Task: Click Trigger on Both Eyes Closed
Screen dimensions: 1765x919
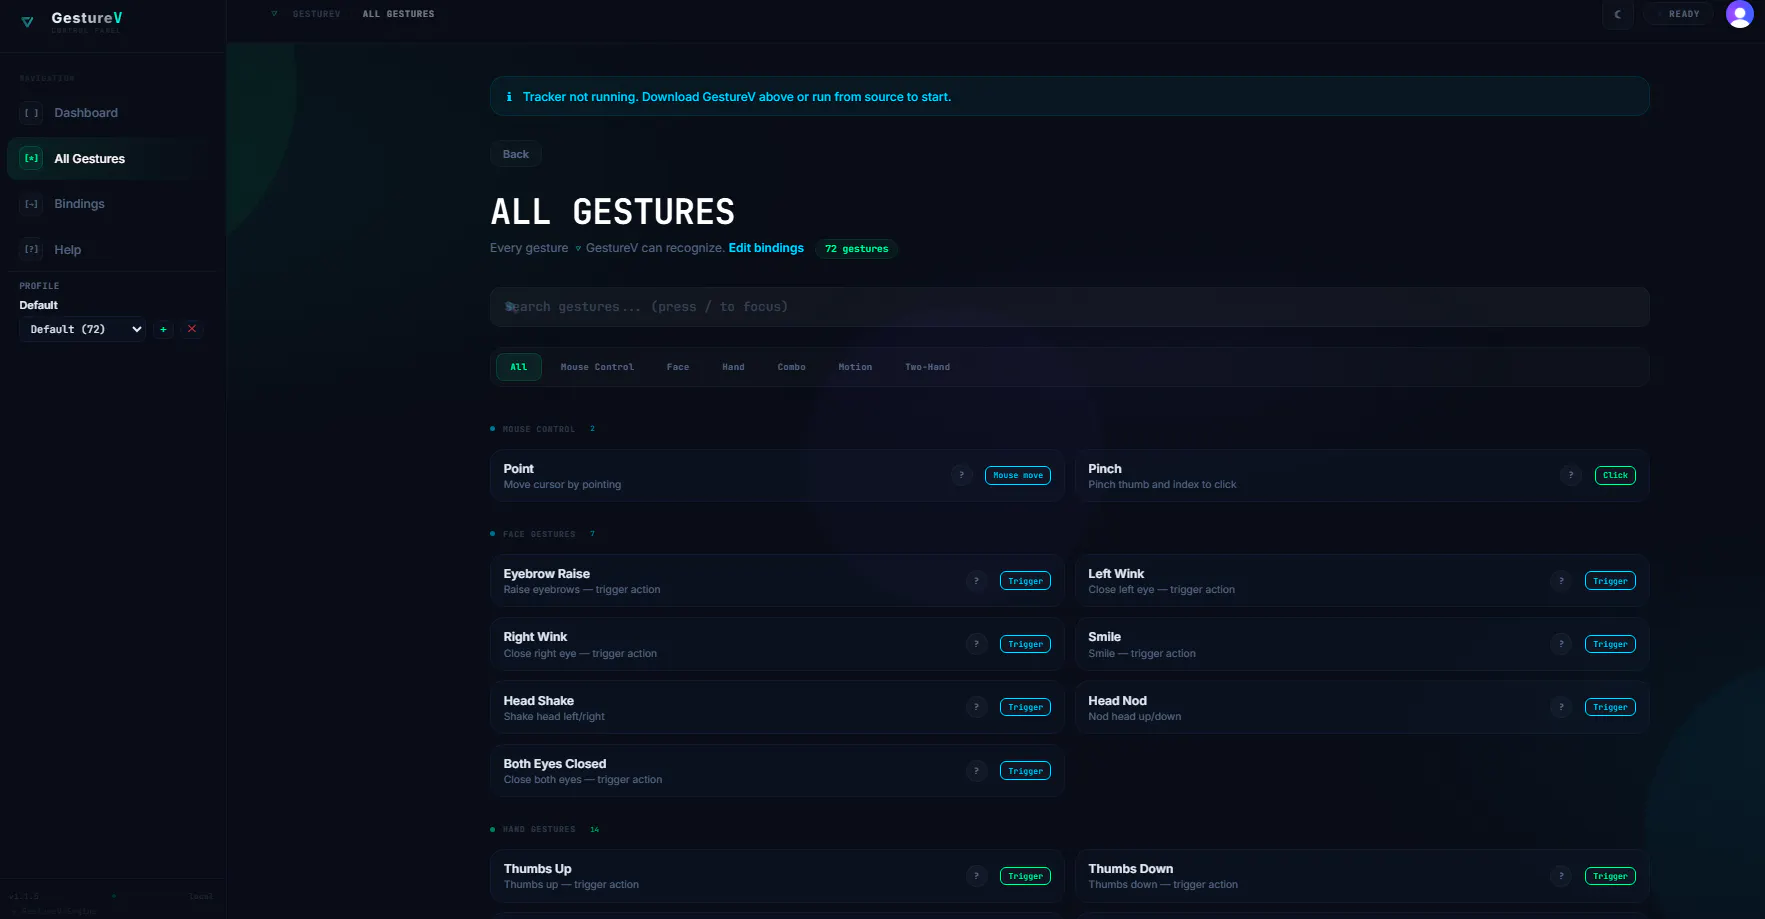Action: [1025, 771]
